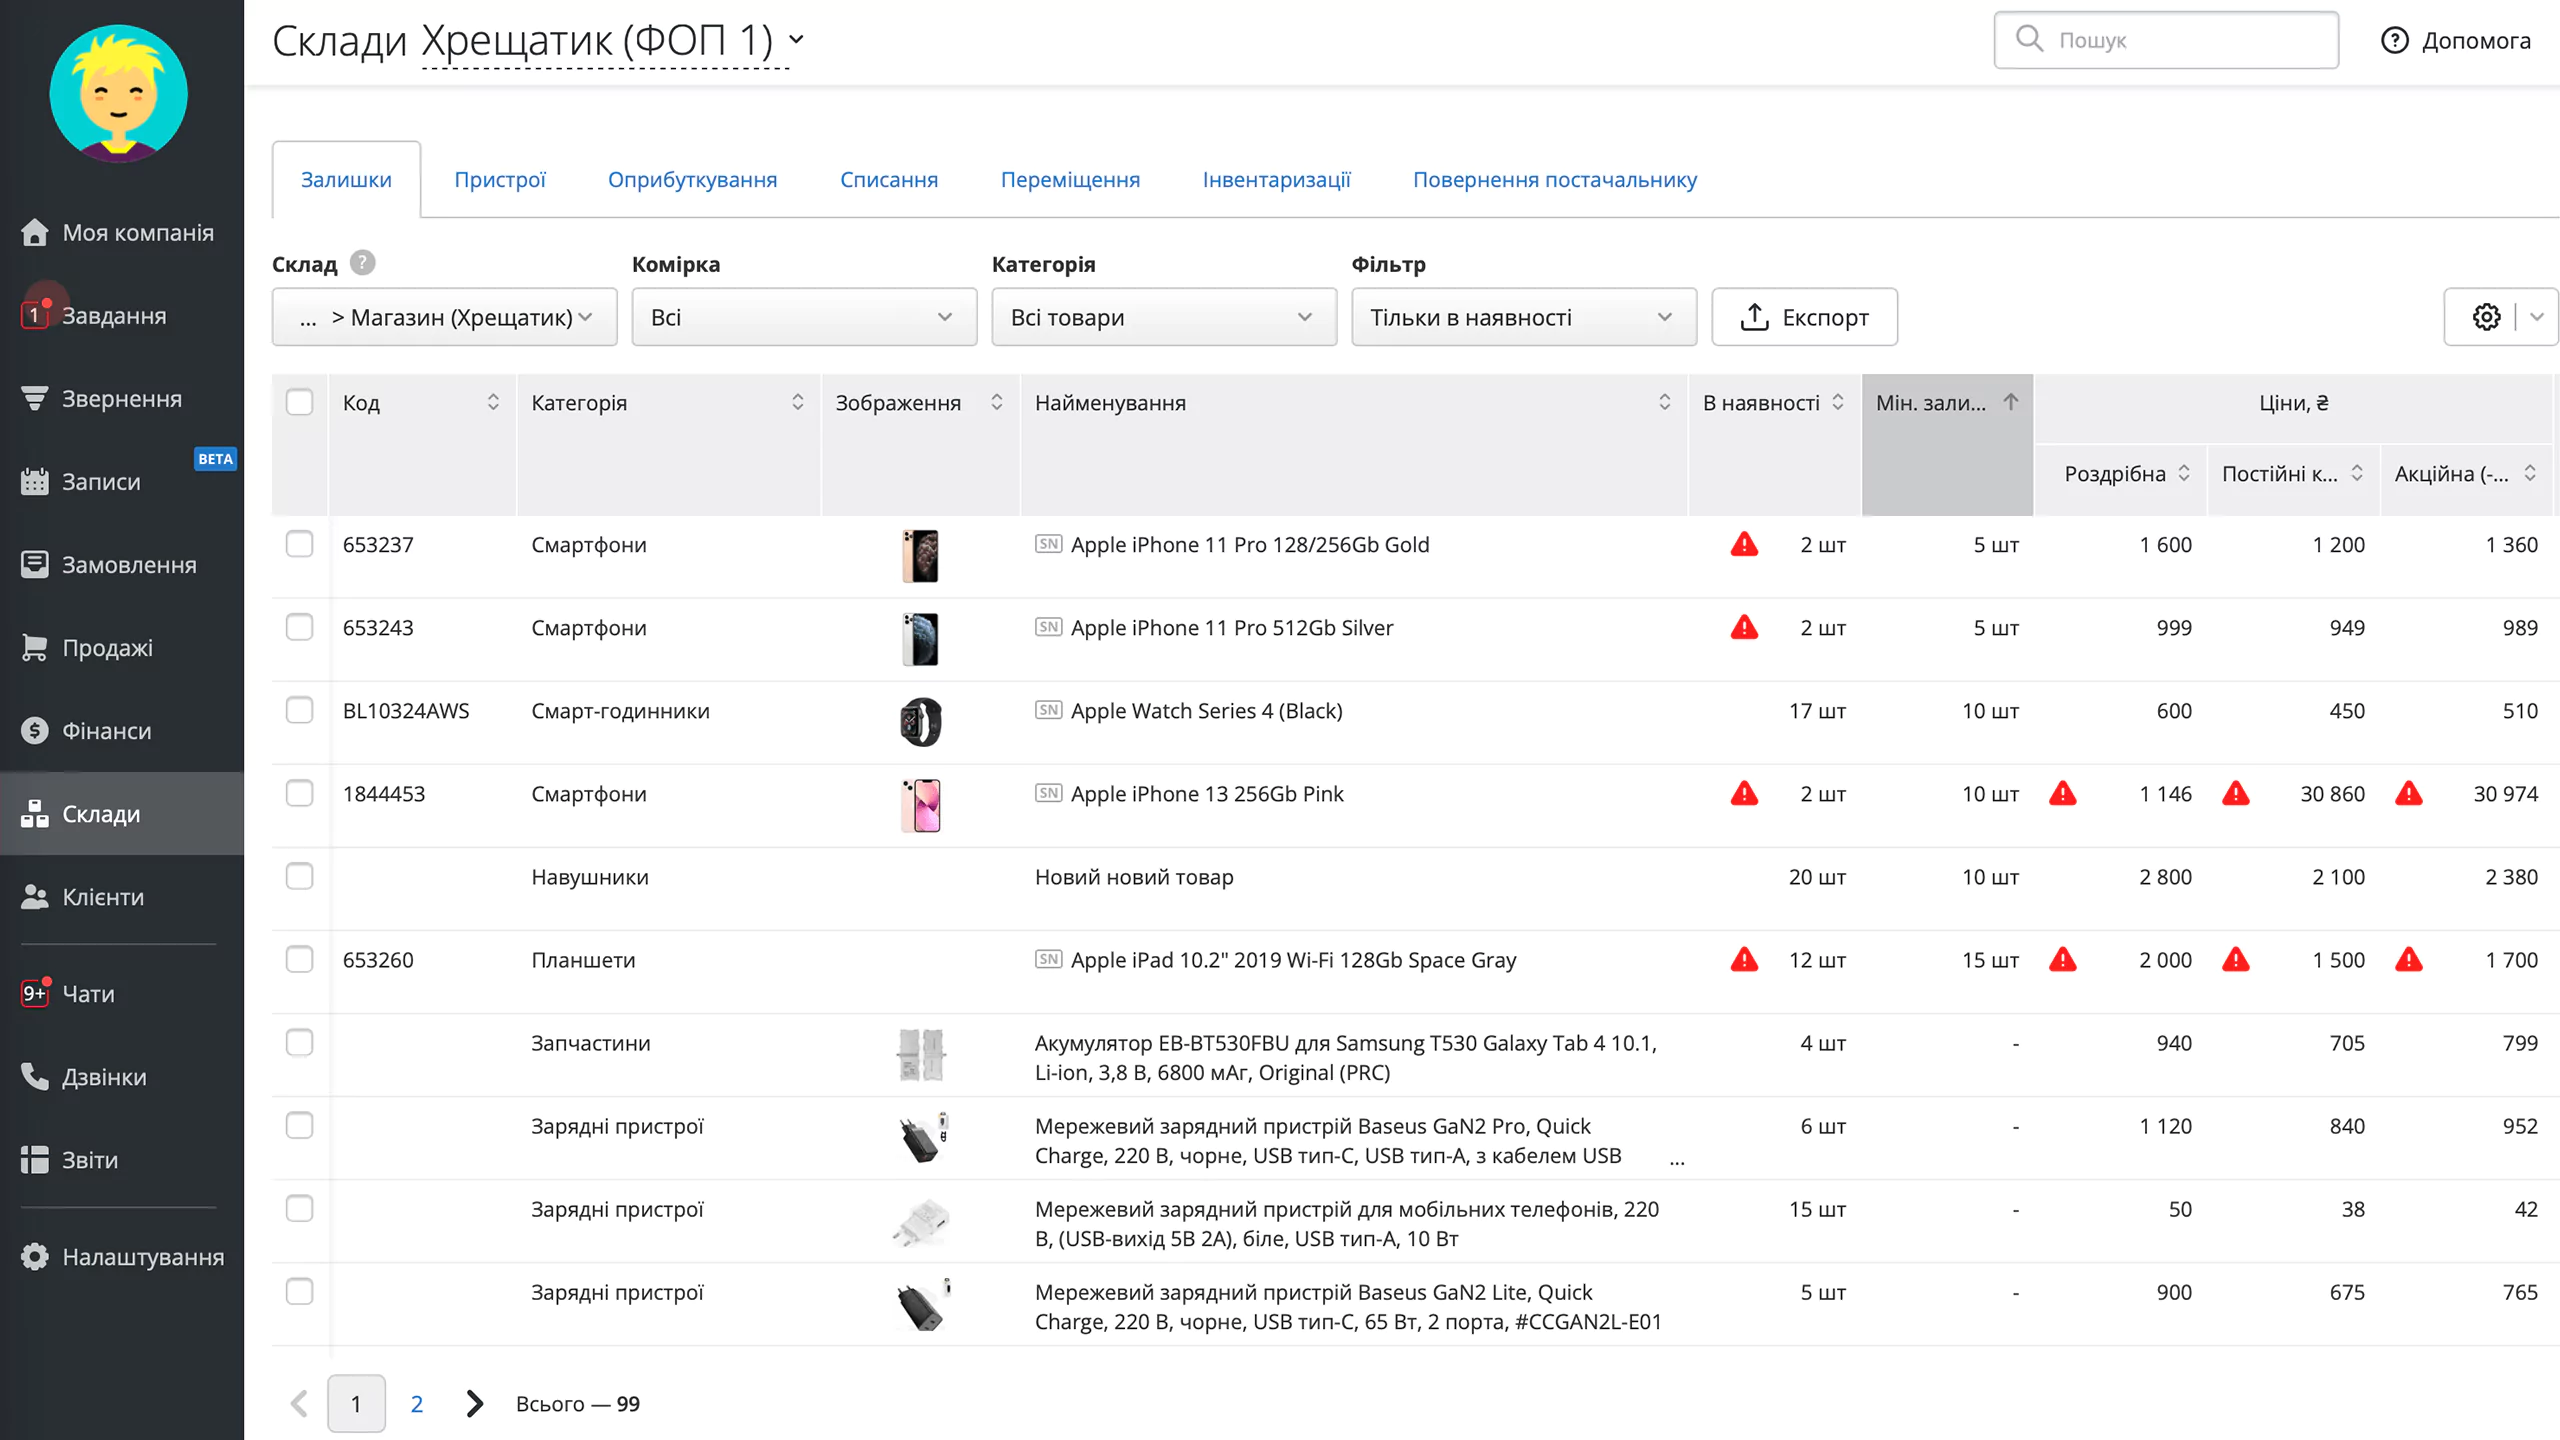Expand Хрещатик (ФОП 1) location selector
Viewport: 2560px width, 1440px height.
(612, 42)
